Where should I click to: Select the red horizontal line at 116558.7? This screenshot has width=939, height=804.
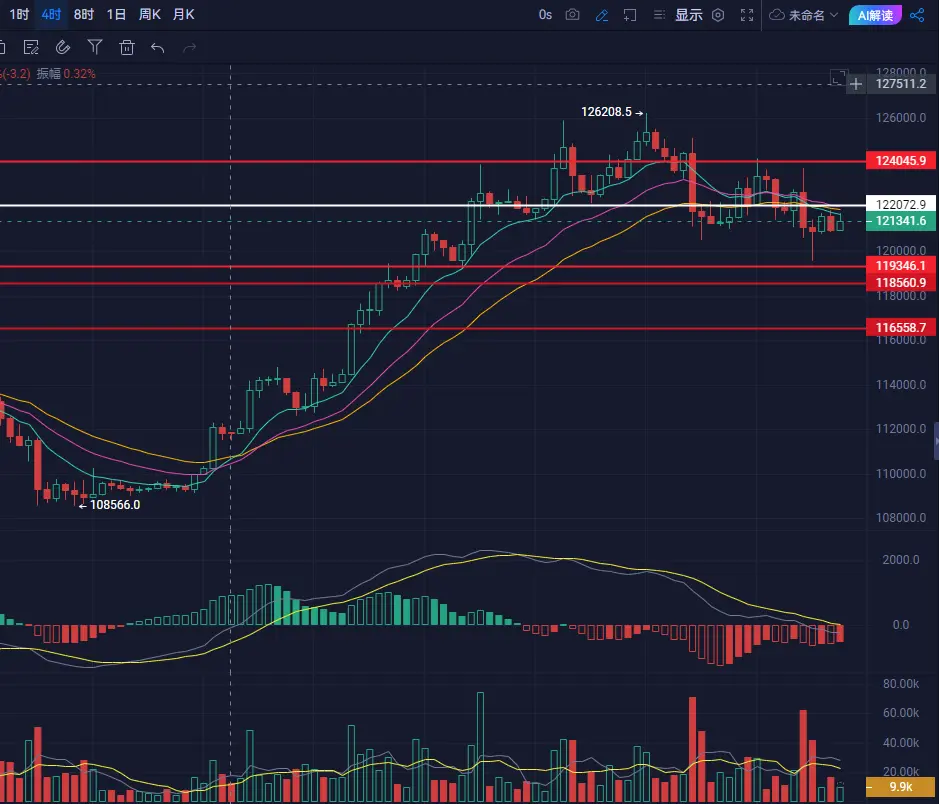(x=432, y=328)
